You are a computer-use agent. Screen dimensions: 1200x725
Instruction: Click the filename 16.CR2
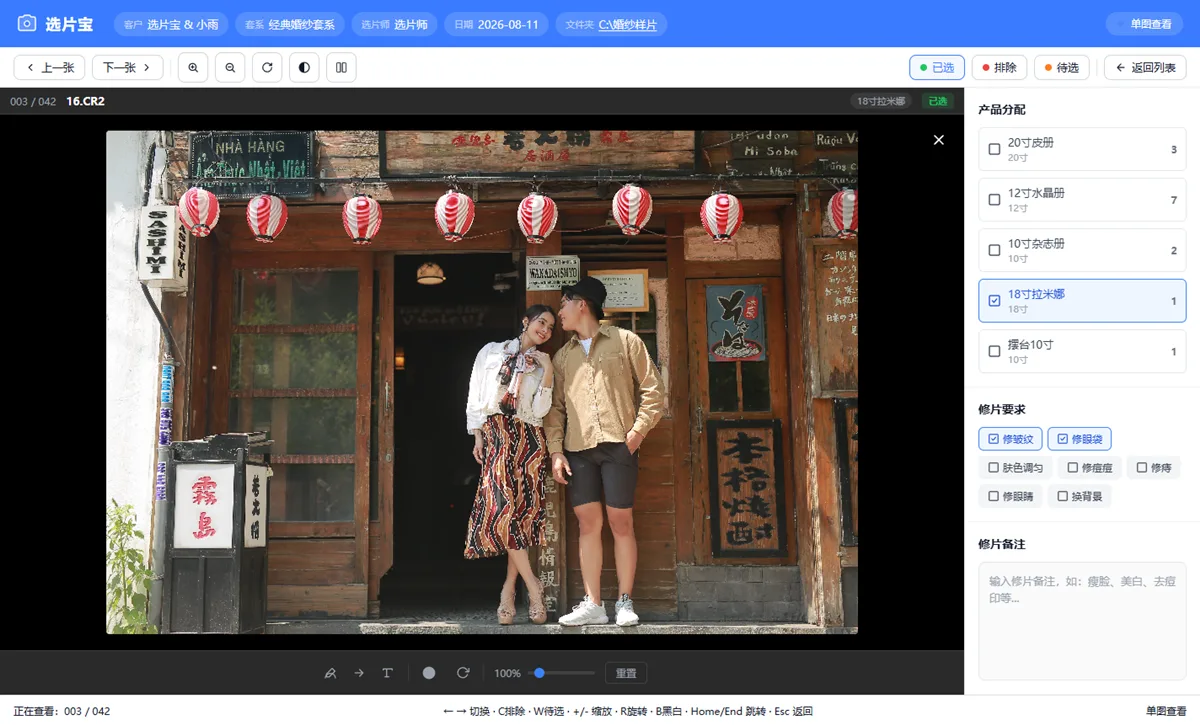[86, 101]
